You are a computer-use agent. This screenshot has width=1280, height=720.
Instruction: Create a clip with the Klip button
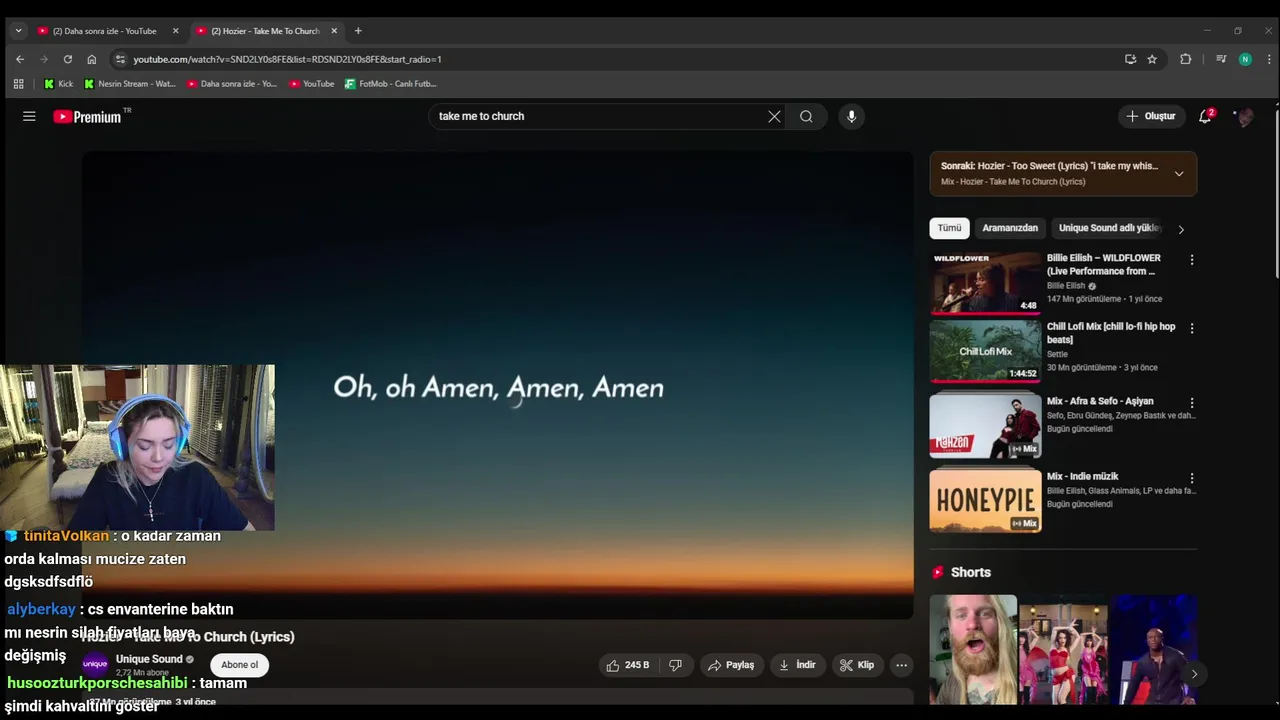tap(857, 665)
